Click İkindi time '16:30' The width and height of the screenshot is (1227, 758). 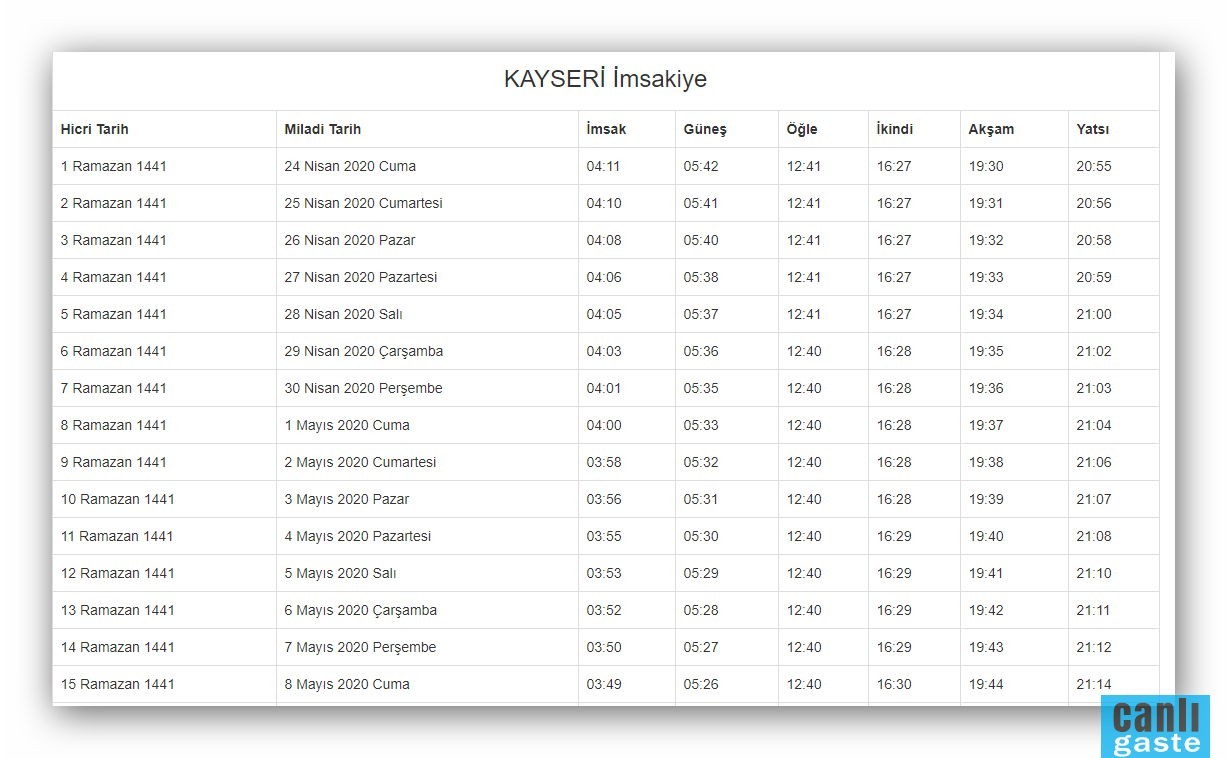894,684
